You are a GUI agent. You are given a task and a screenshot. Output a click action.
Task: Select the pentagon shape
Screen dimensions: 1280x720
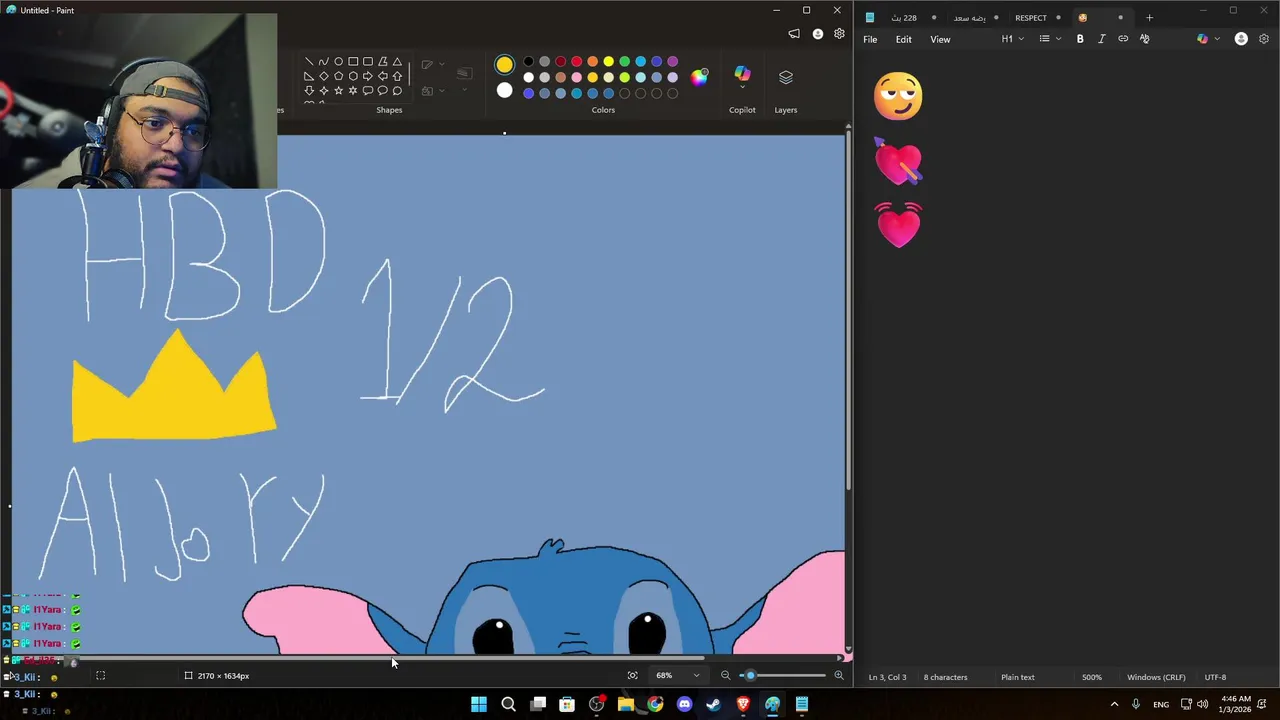[x=338, y=76]
